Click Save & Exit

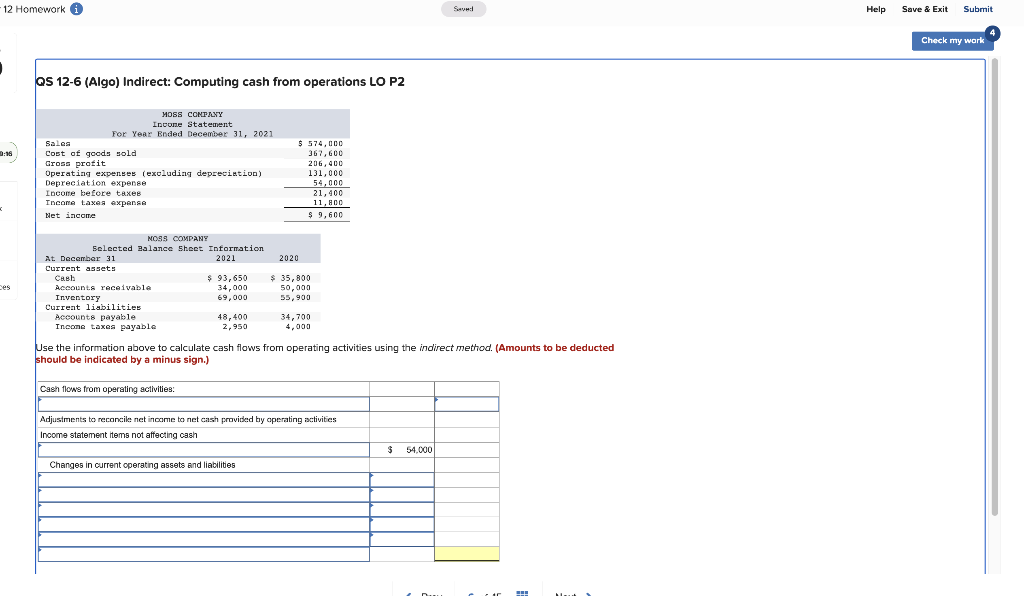[924, 9]
